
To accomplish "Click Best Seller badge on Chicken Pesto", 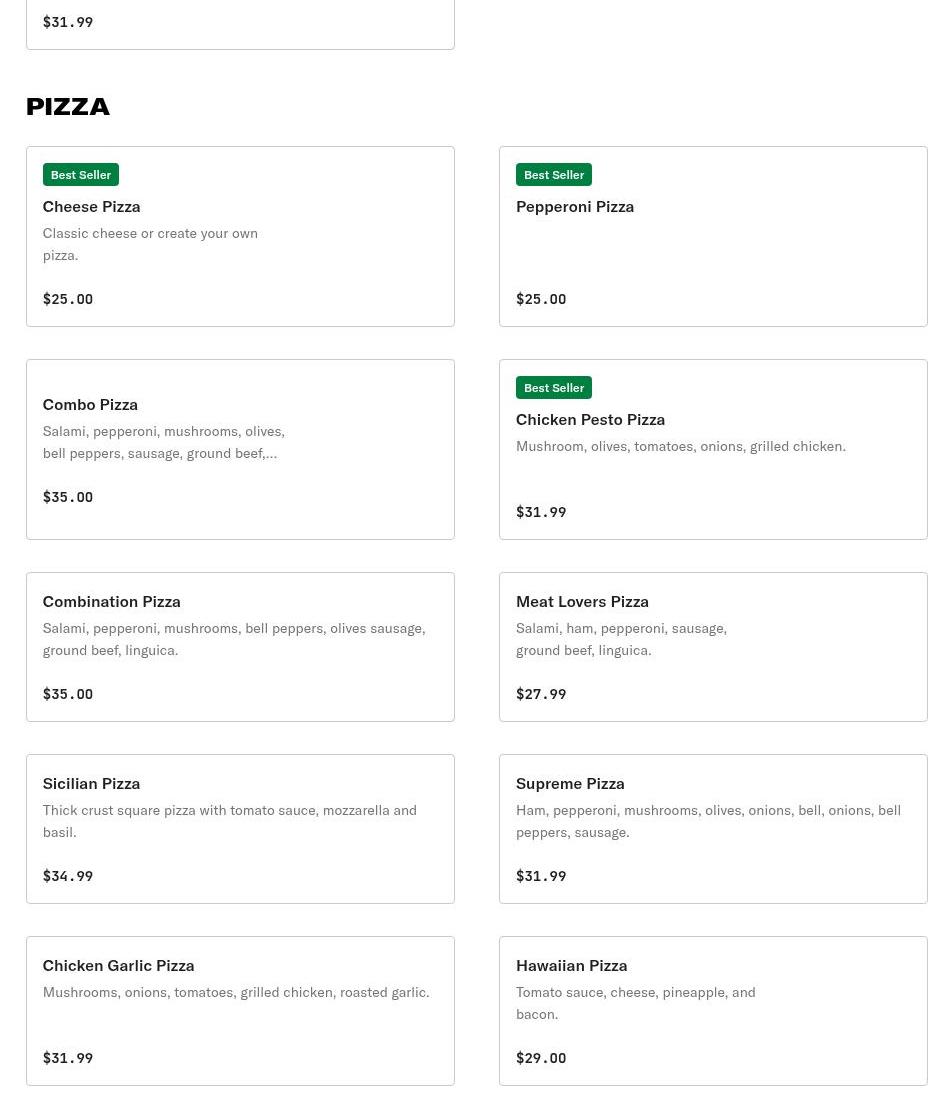I will click(x=554, y=388).
